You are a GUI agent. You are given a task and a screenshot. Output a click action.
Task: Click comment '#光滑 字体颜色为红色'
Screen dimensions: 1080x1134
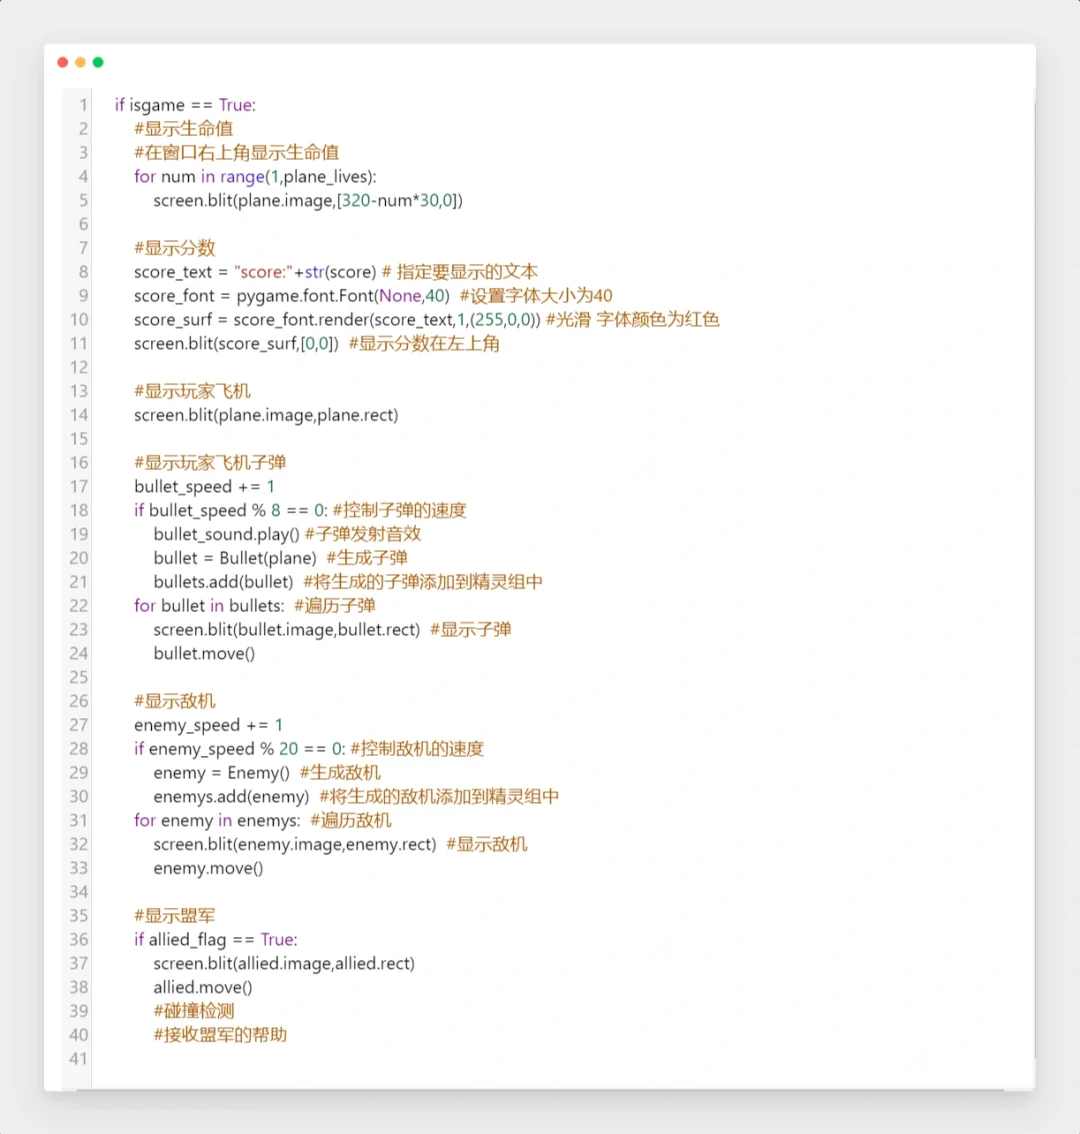coord(633,320)
